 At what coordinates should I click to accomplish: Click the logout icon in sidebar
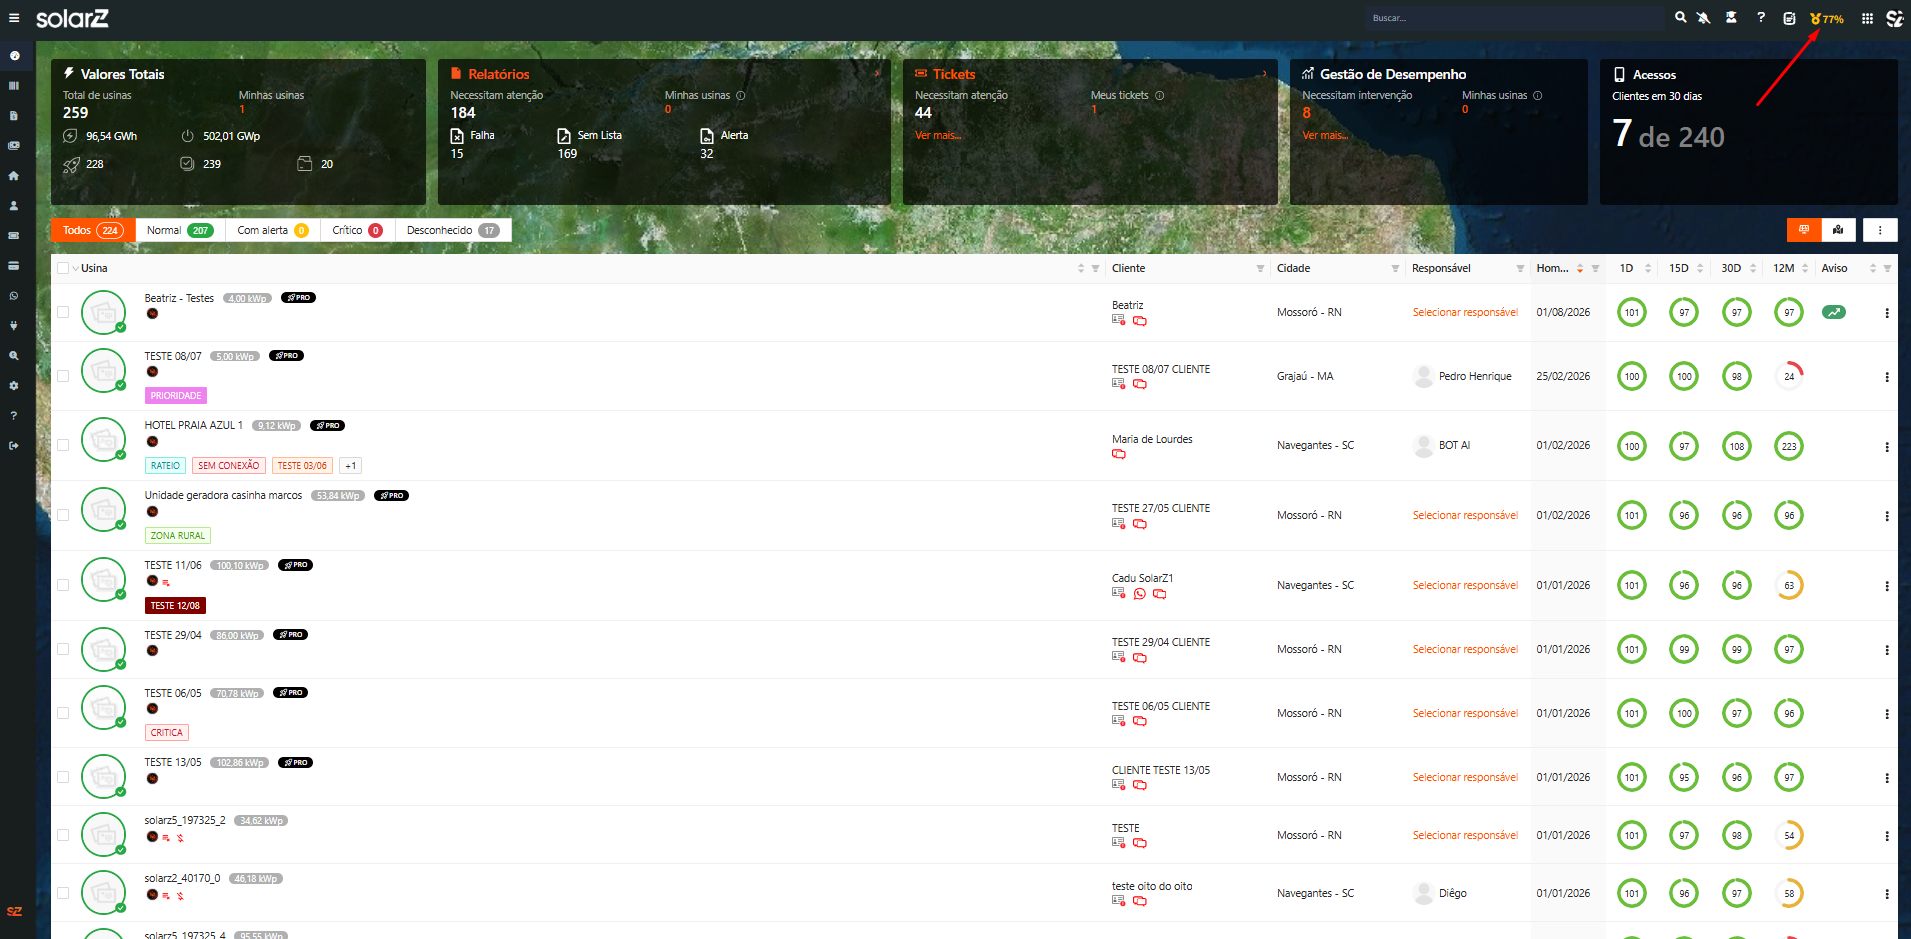point(14,446)
